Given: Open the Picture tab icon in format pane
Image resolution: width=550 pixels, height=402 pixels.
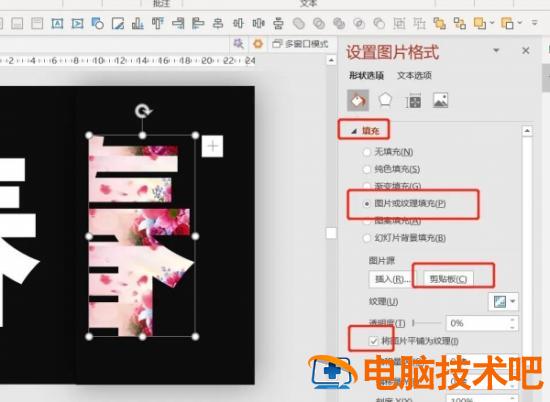Looking at the screenshot, I should 440,100.
